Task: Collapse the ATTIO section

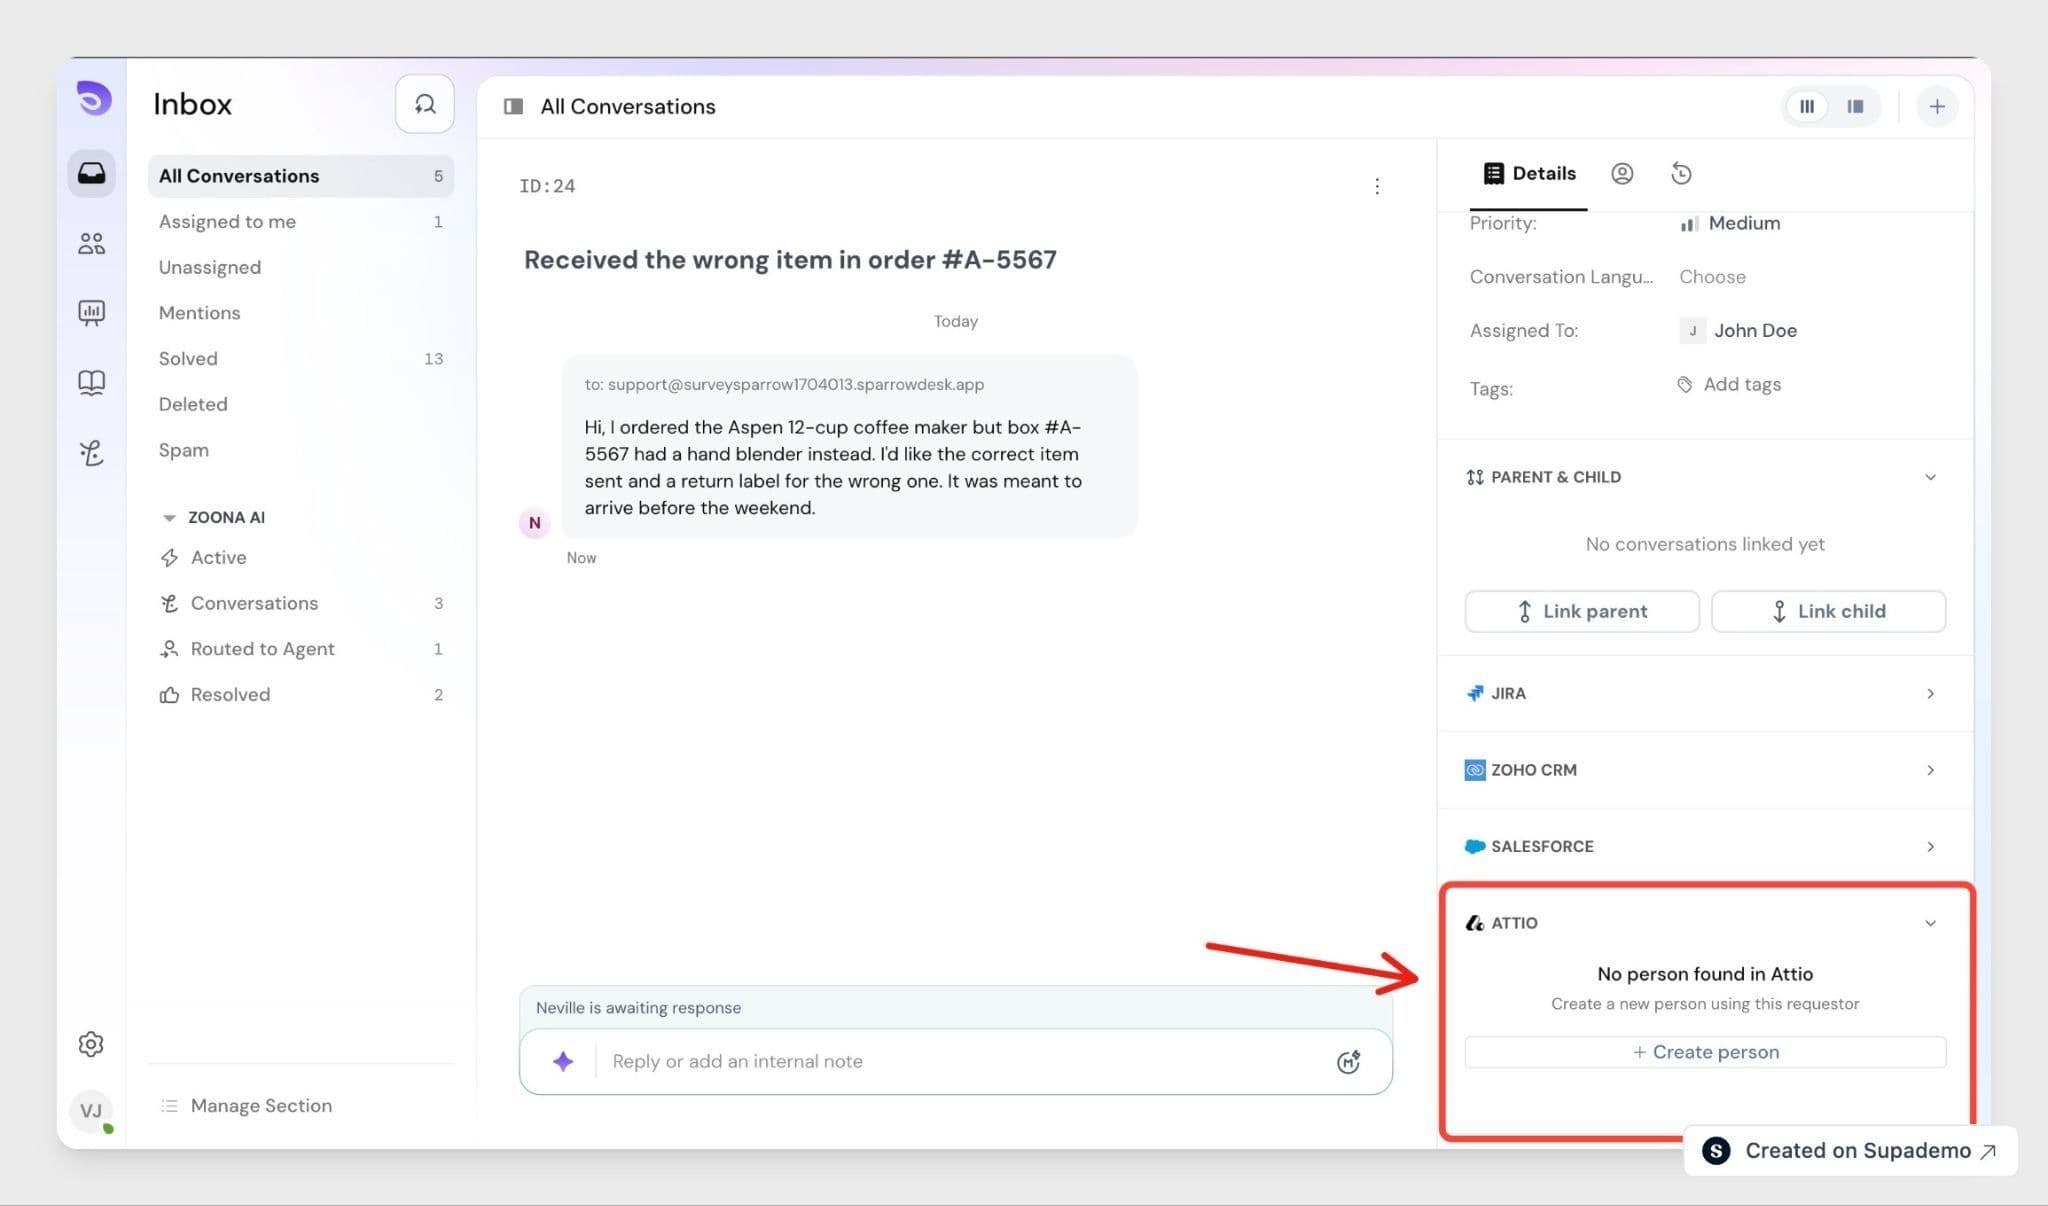Action: [x=1930, y=923]
